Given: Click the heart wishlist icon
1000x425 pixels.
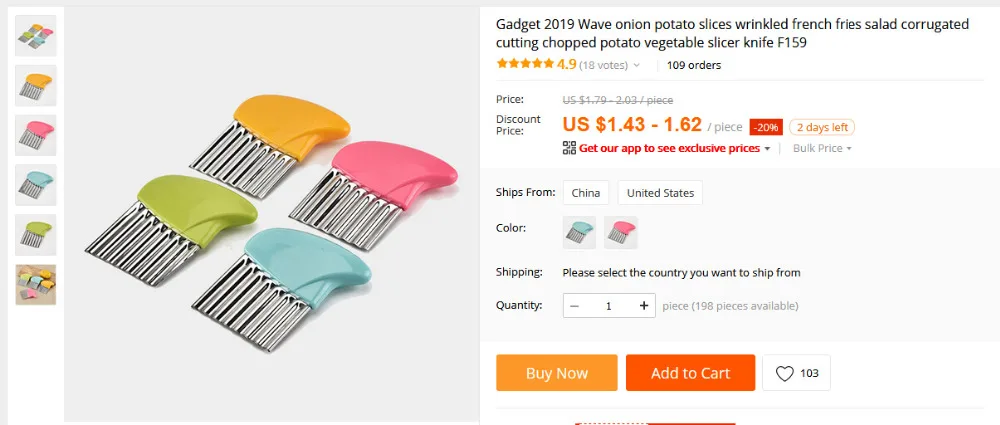Looking at the screenshot, I should [x=784, y=373].
